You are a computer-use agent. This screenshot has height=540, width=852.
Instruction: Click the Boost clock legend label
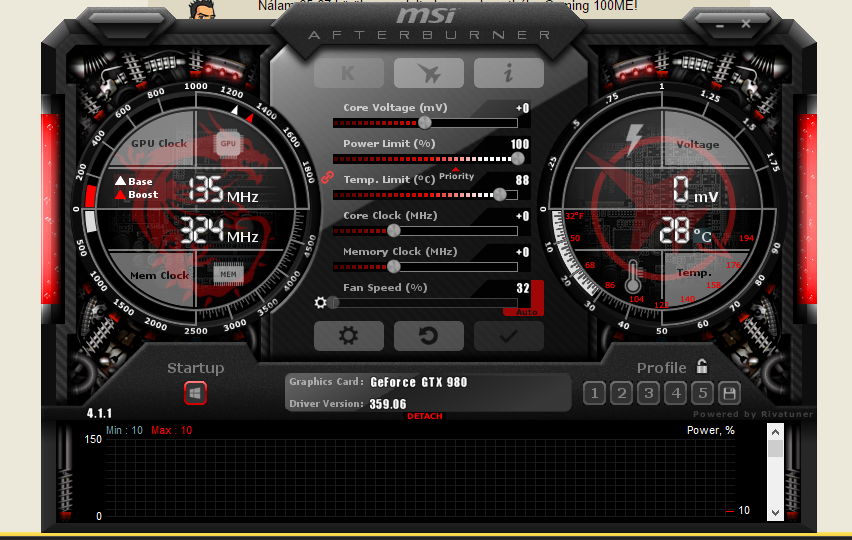click(143, 194)
